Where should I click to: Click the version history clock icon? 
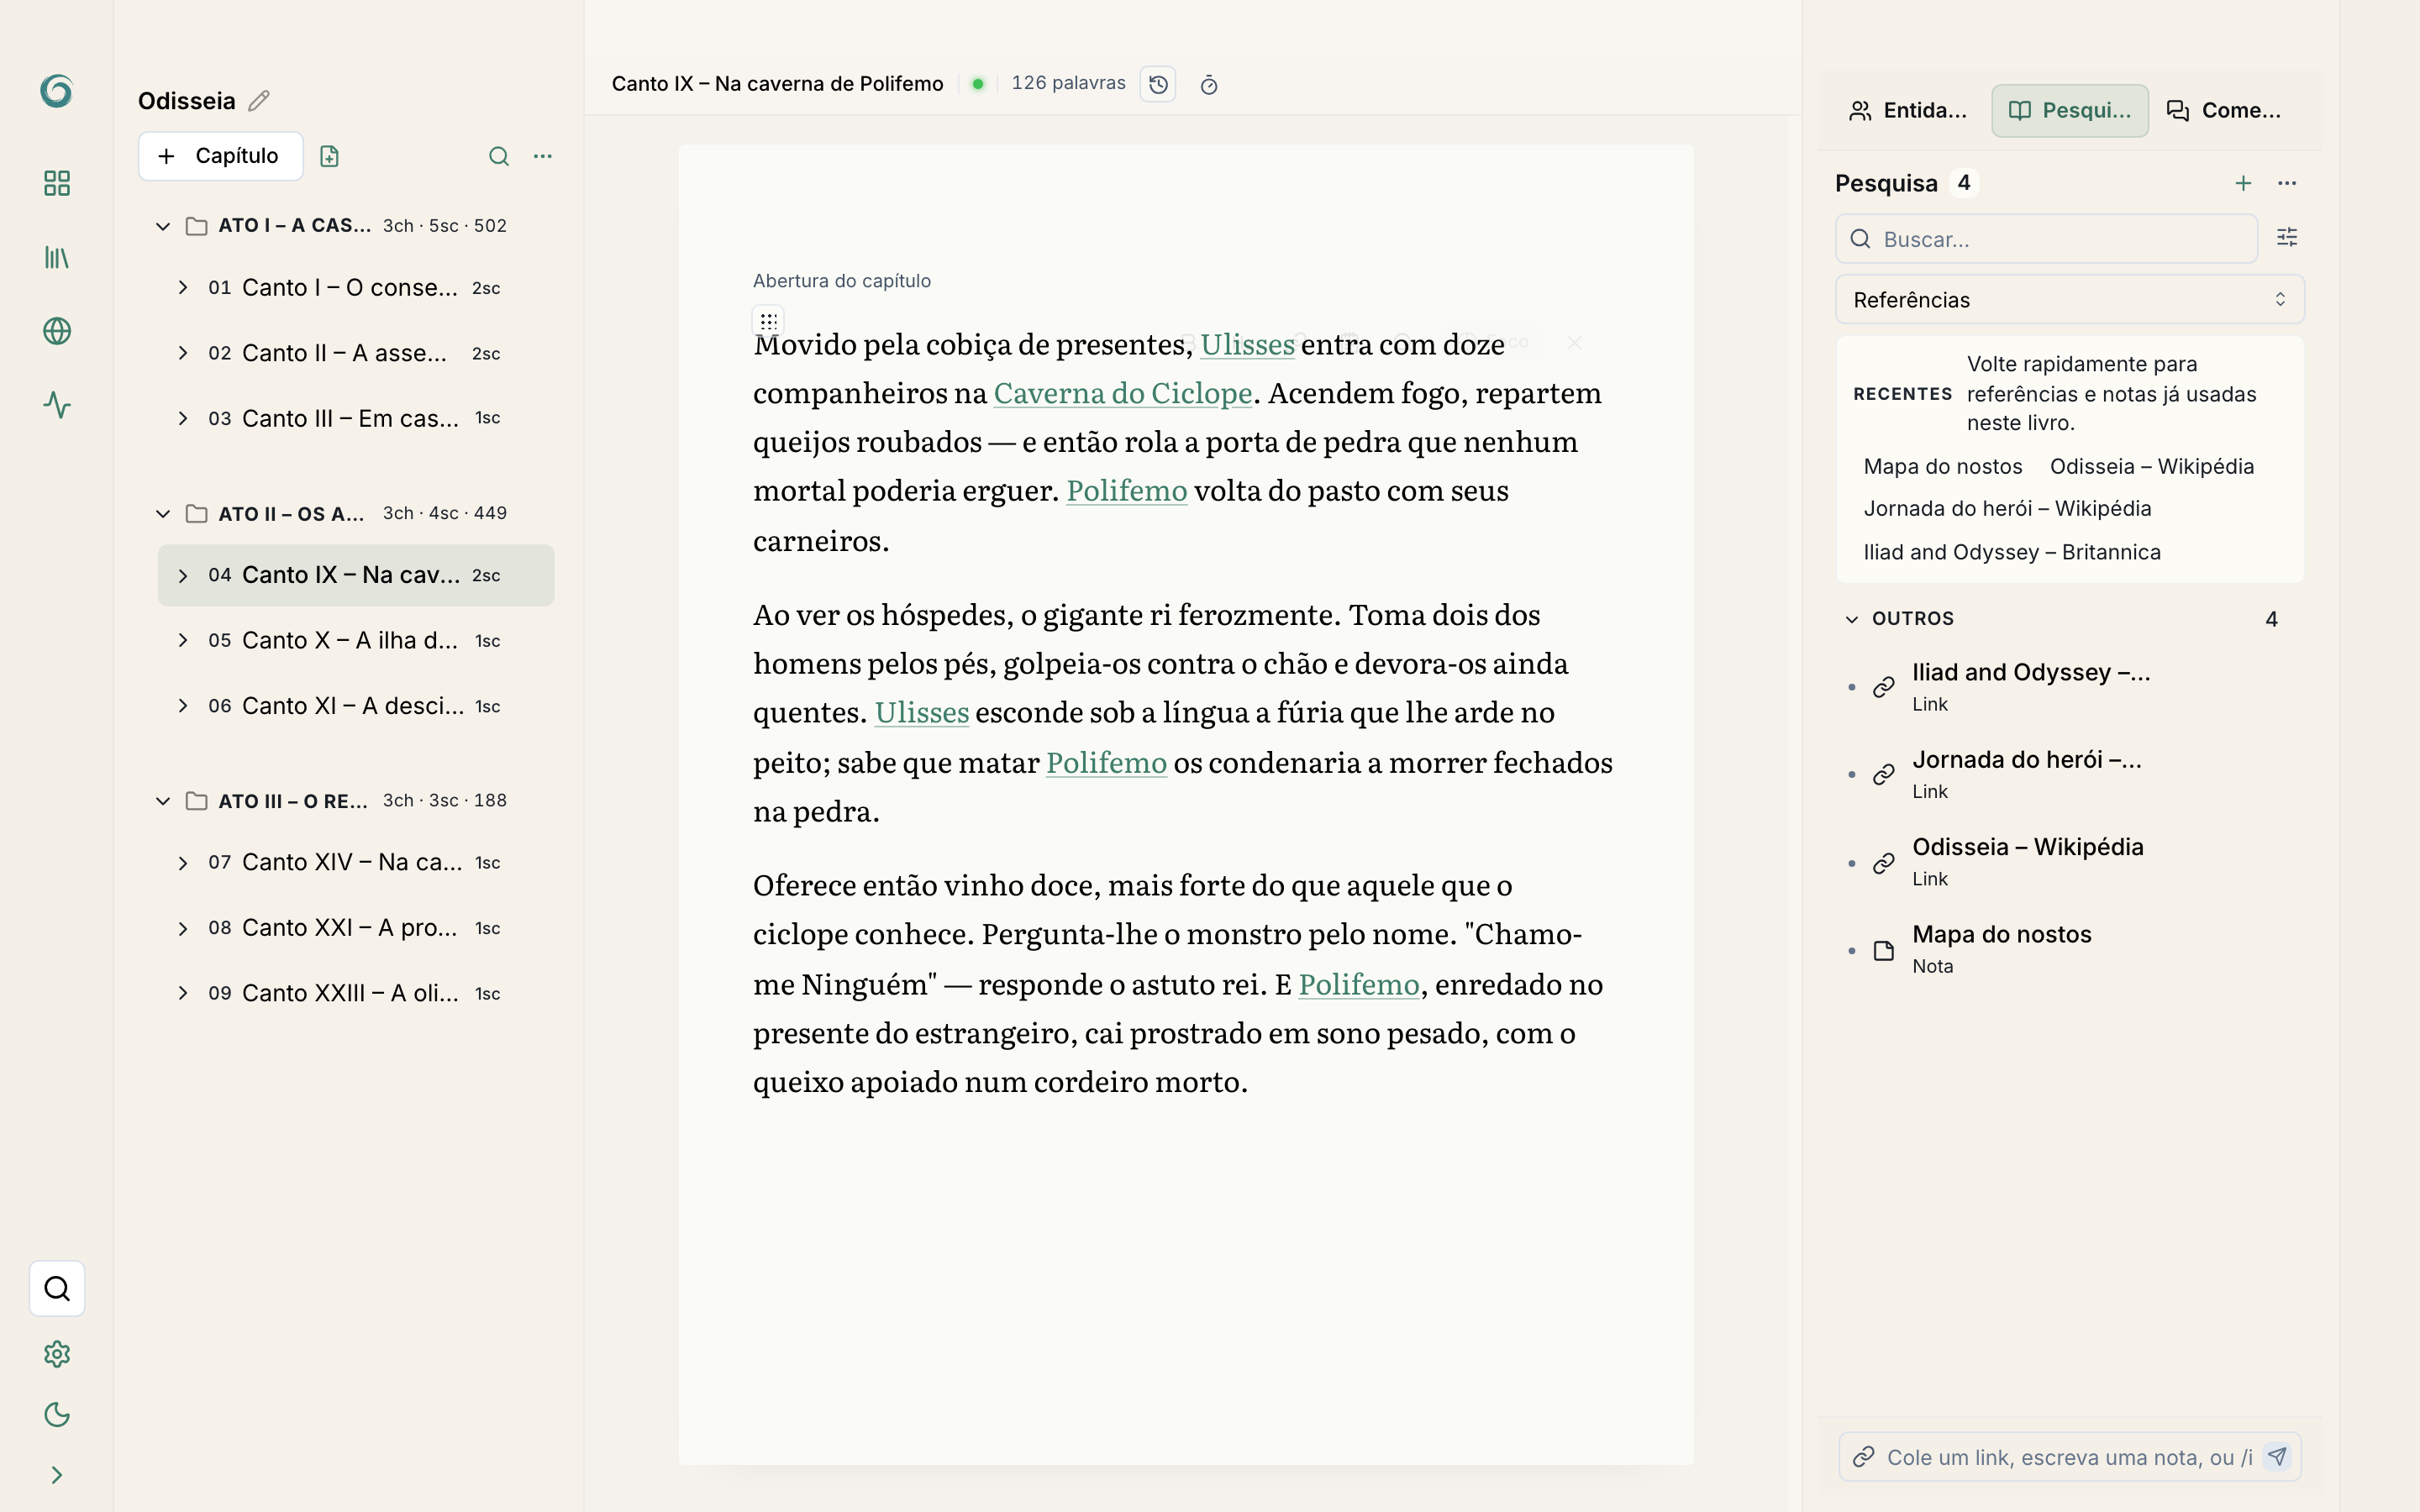coord(1158,84)
